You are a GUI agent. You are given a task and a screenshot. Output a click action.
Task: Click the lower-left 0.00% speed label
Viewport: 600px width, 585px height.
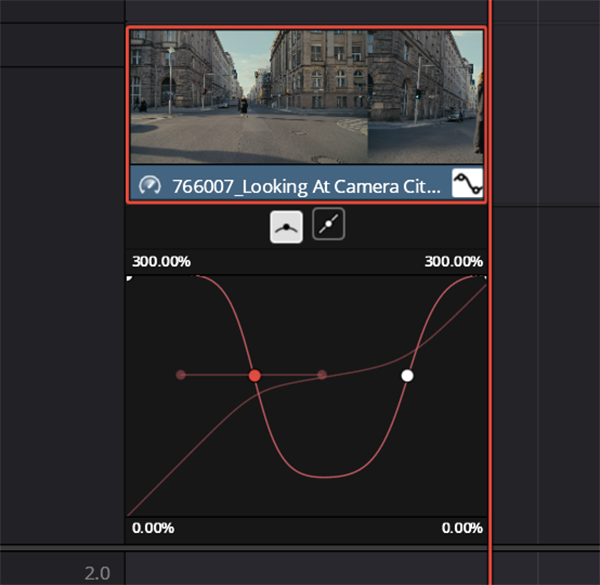click(x=153, y=528)
